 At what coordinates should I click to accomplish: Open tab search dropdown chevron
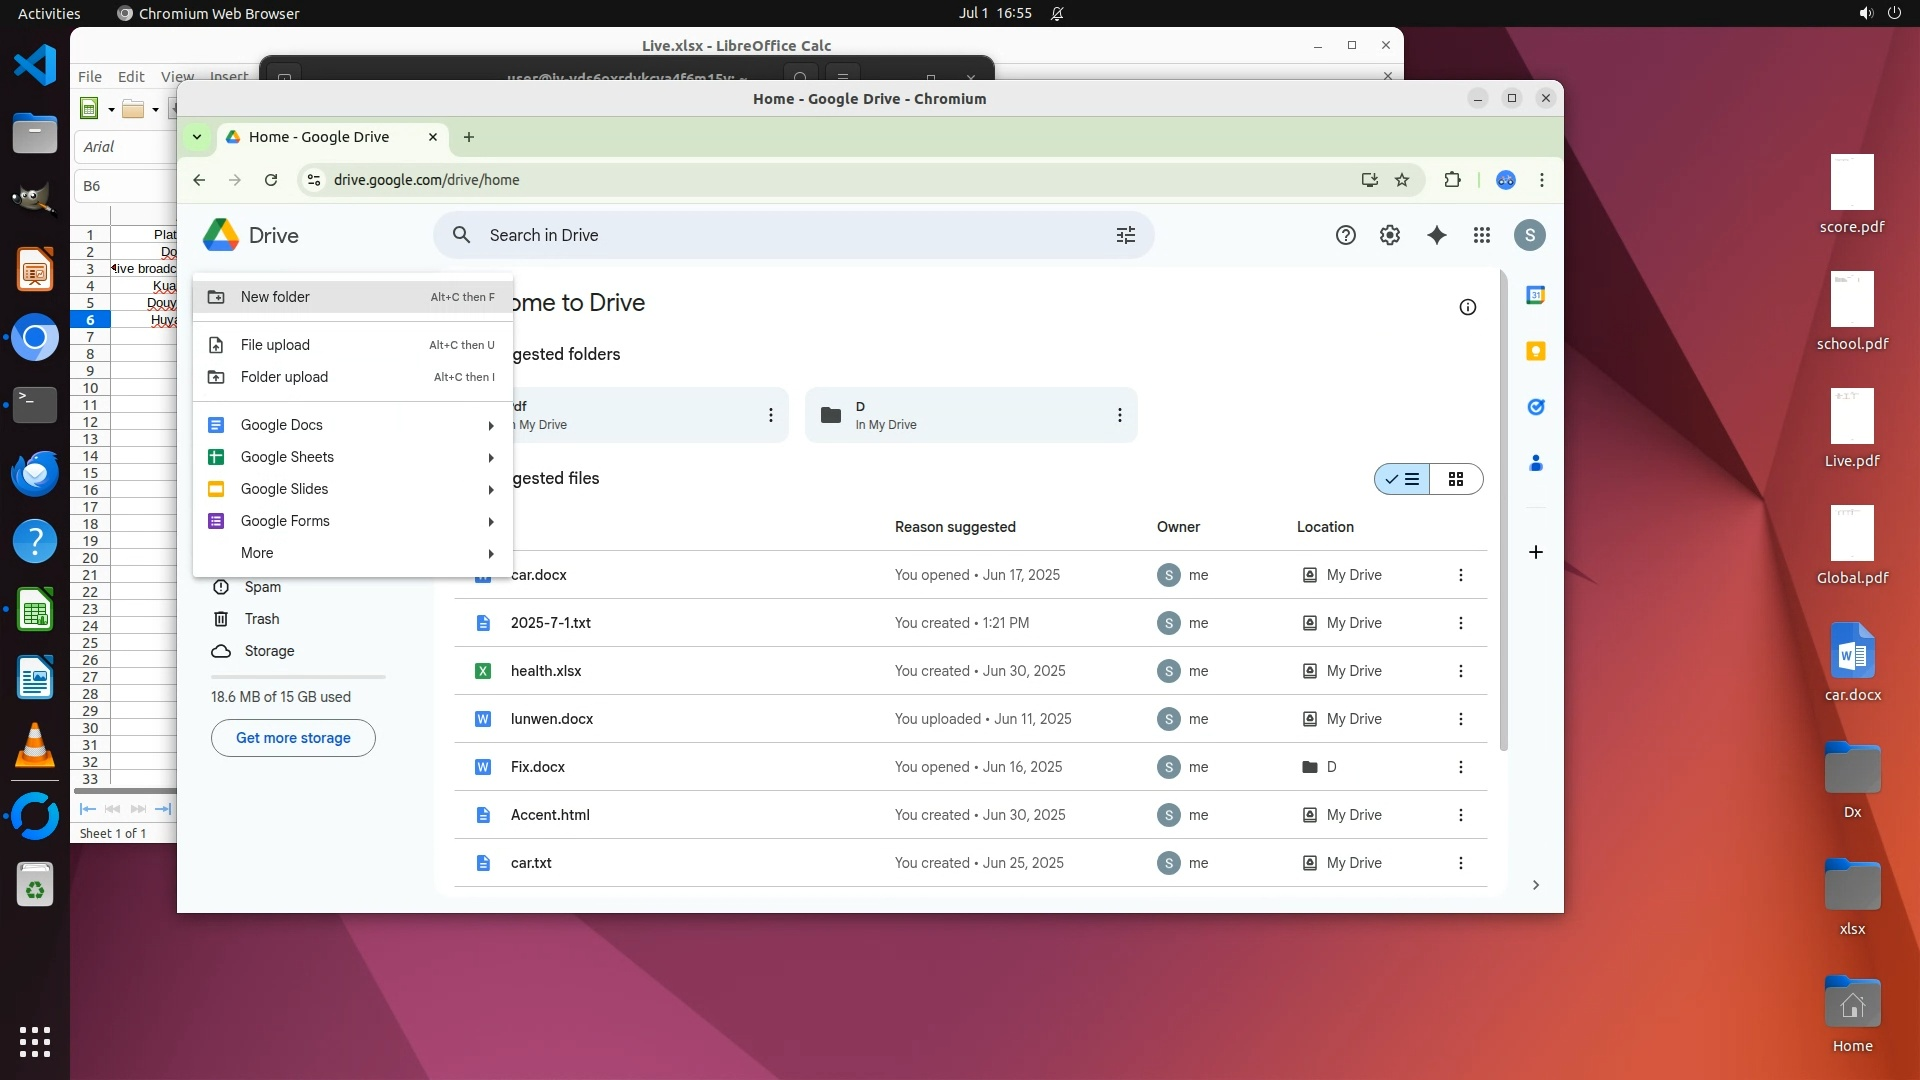197,137
